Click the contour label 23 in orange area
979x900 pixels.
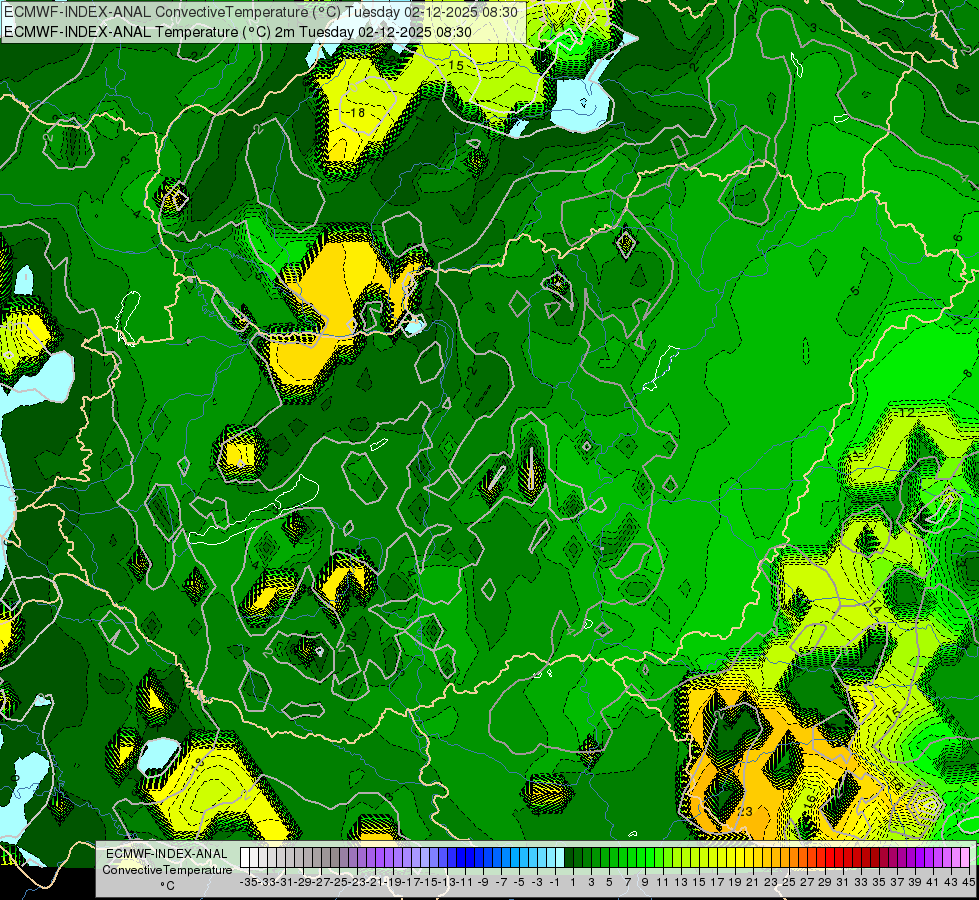[745, 811]
